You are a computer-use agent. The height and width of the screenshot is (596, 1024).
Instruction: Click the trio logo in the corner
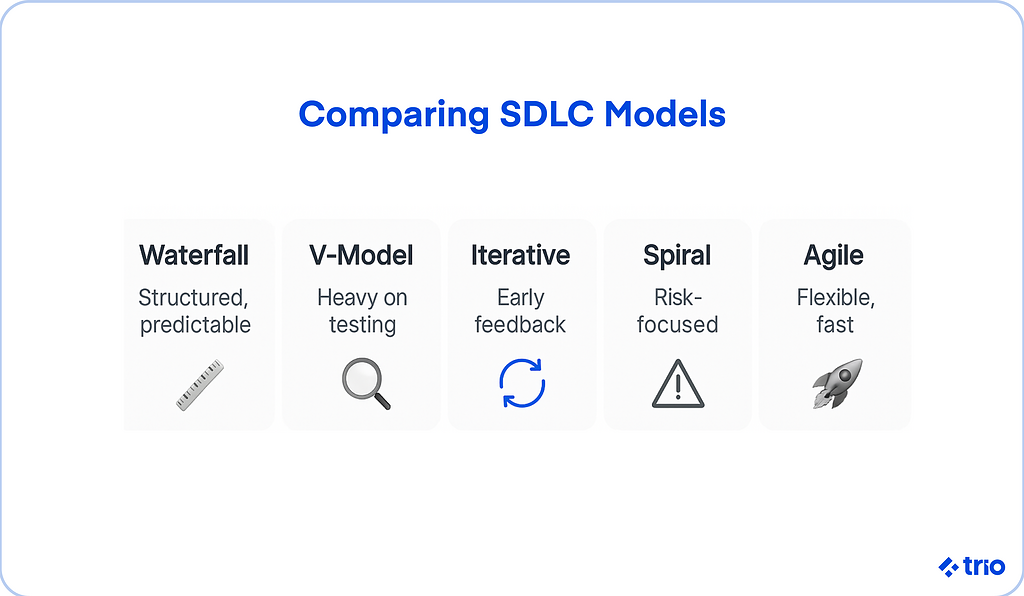949,567
